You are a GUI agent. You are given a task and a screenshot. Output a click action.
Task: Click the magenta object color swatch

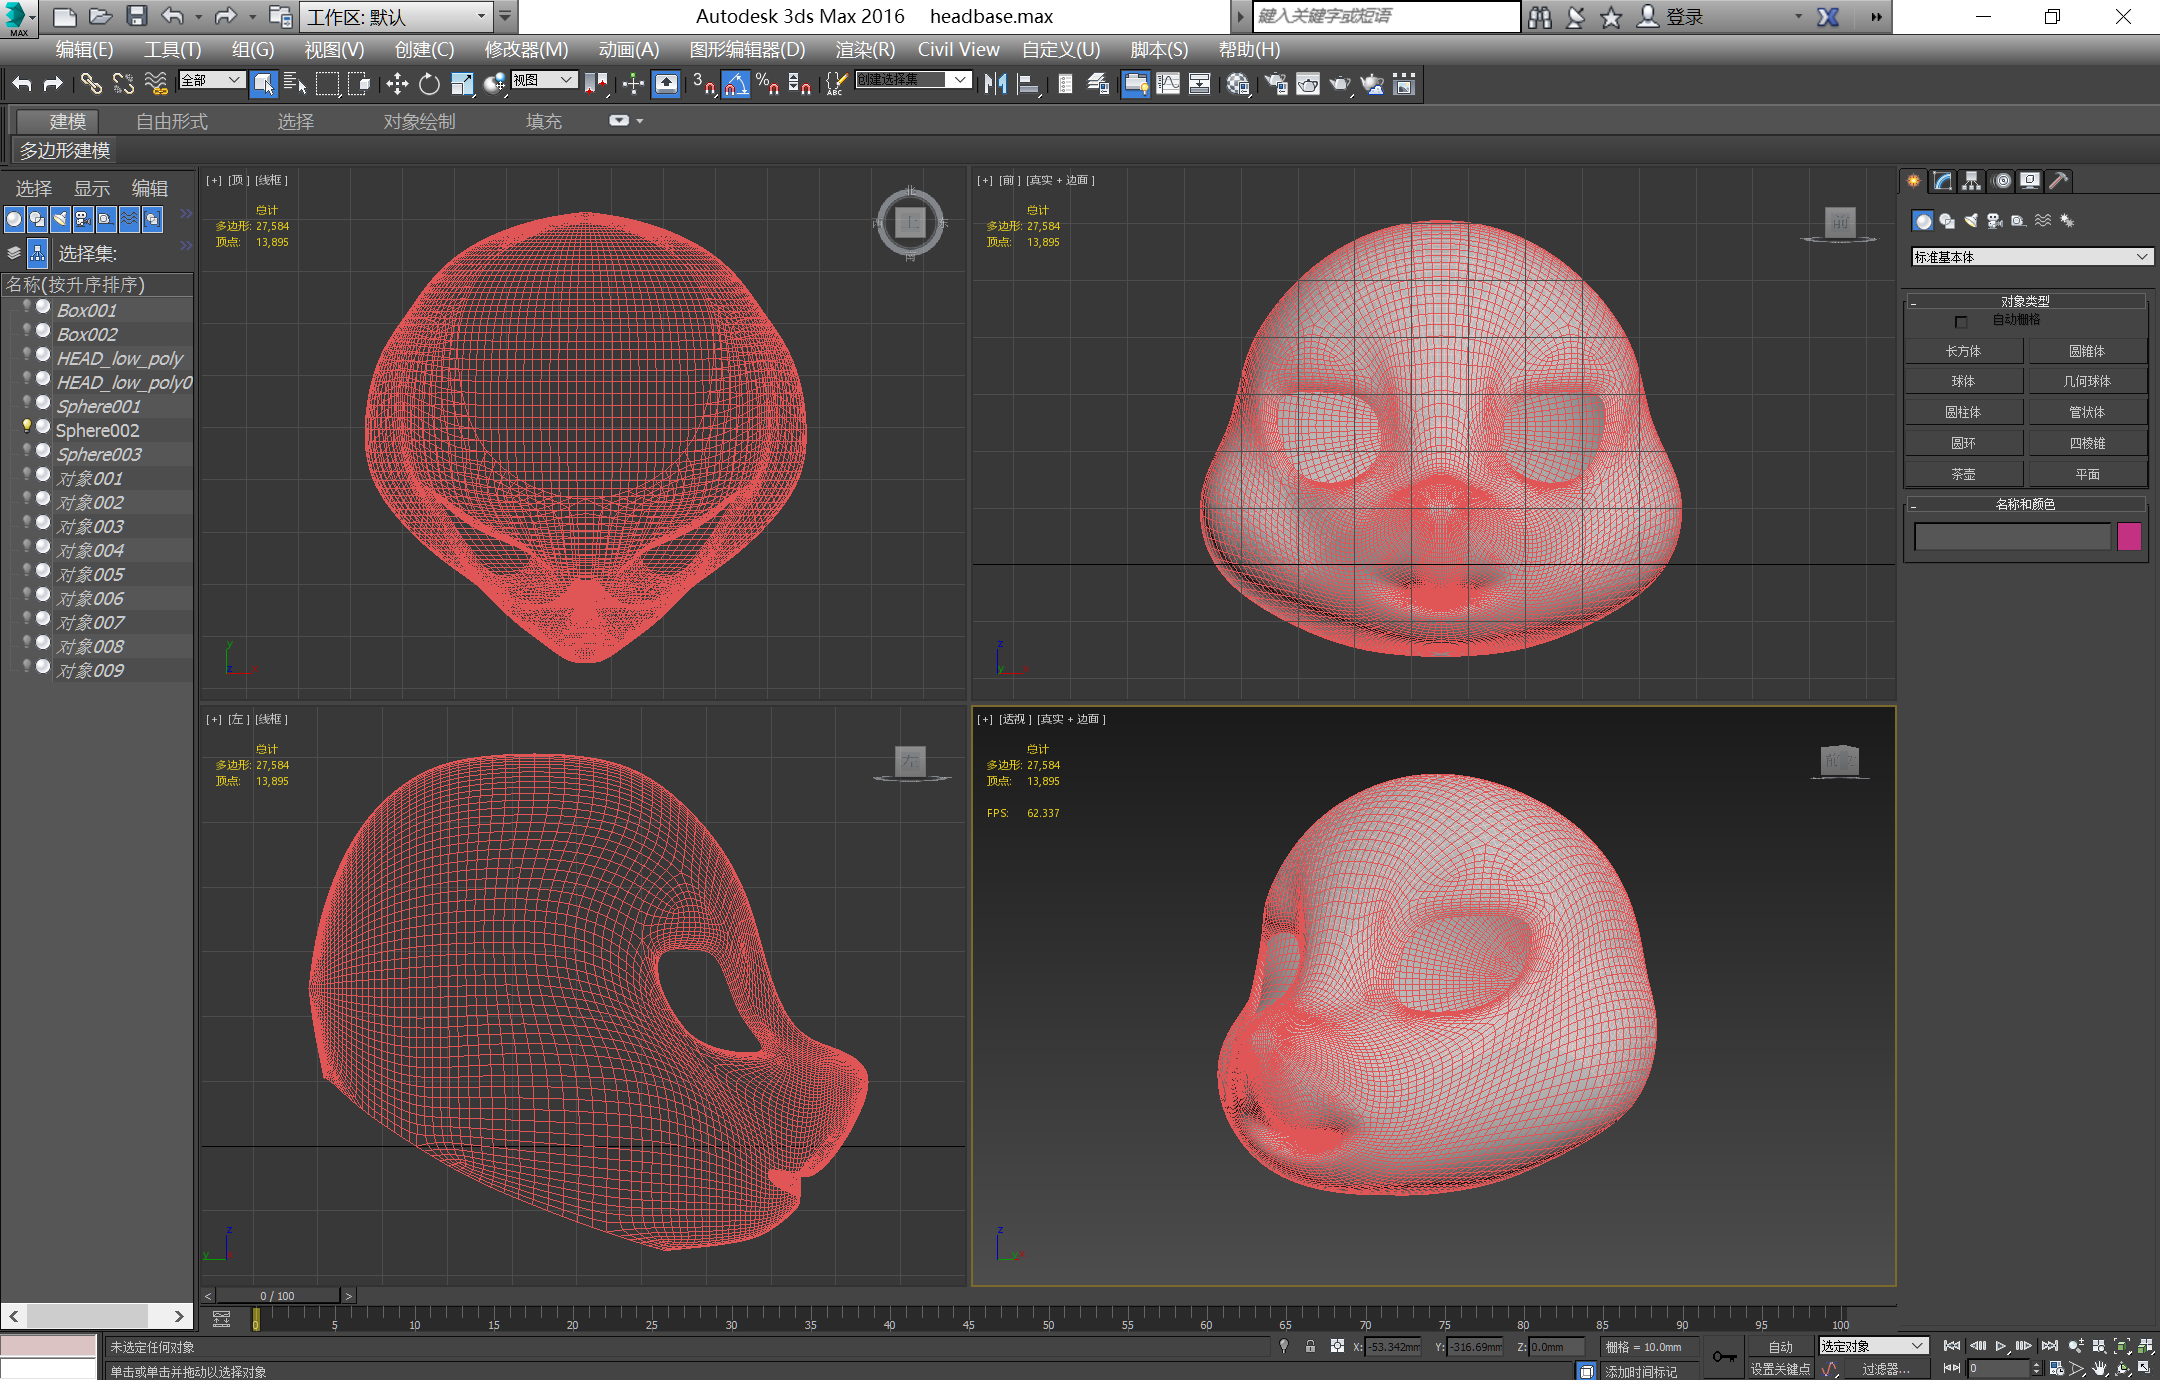point(2129,537)
